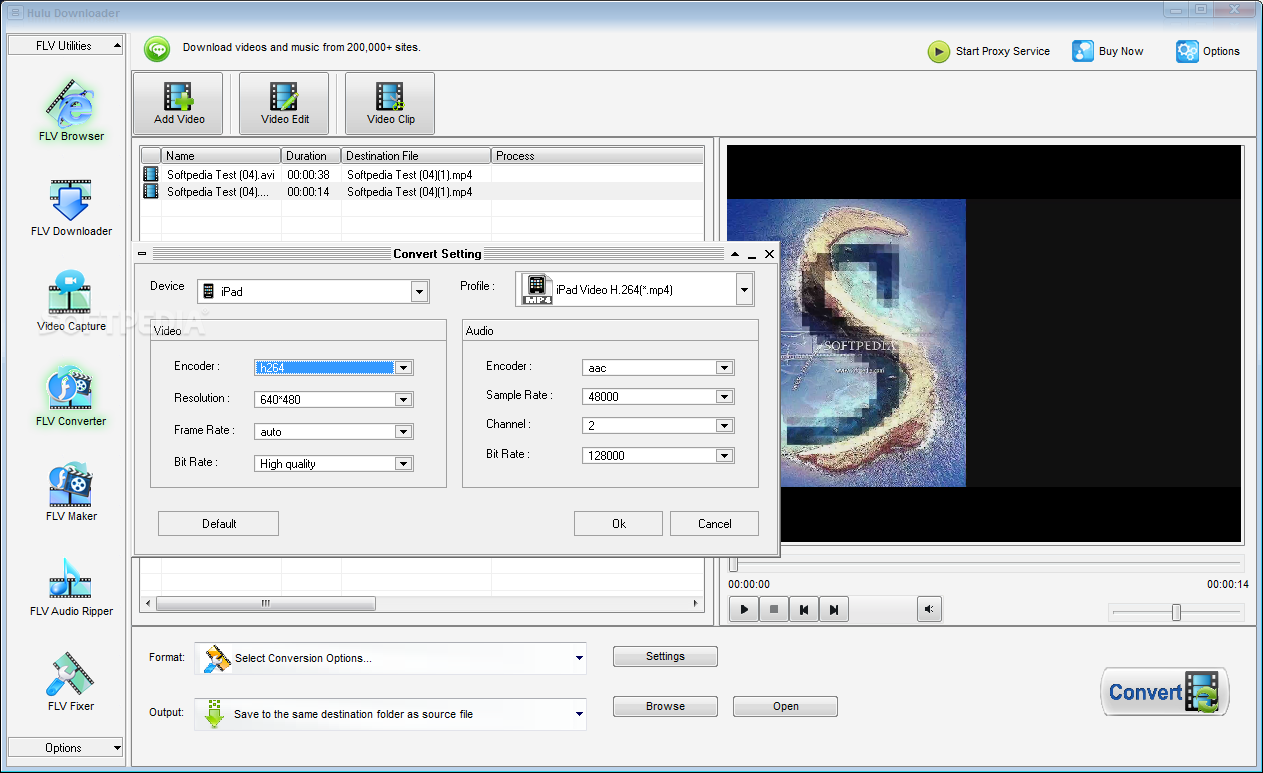Jump to previous frame in preview
The image size is (1263, 773).
pos(803,609)
